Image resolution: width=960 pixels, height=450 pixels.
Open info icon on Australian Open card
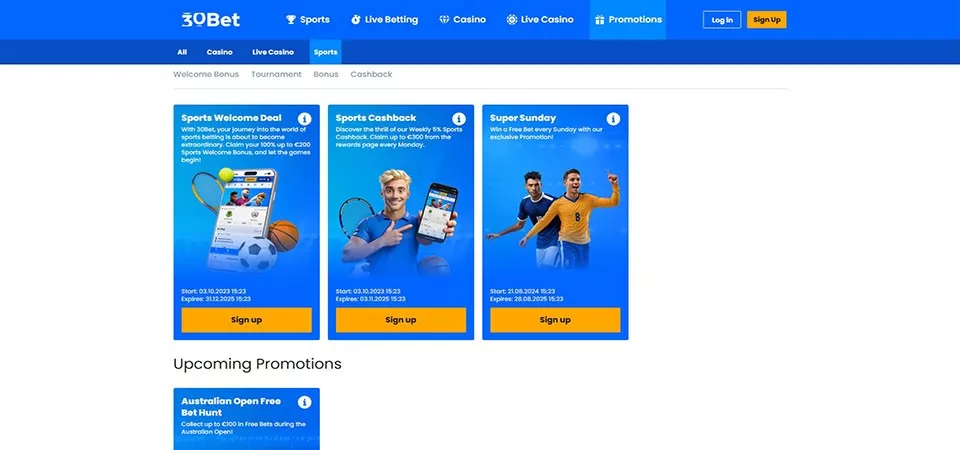[x=304, y=402]
